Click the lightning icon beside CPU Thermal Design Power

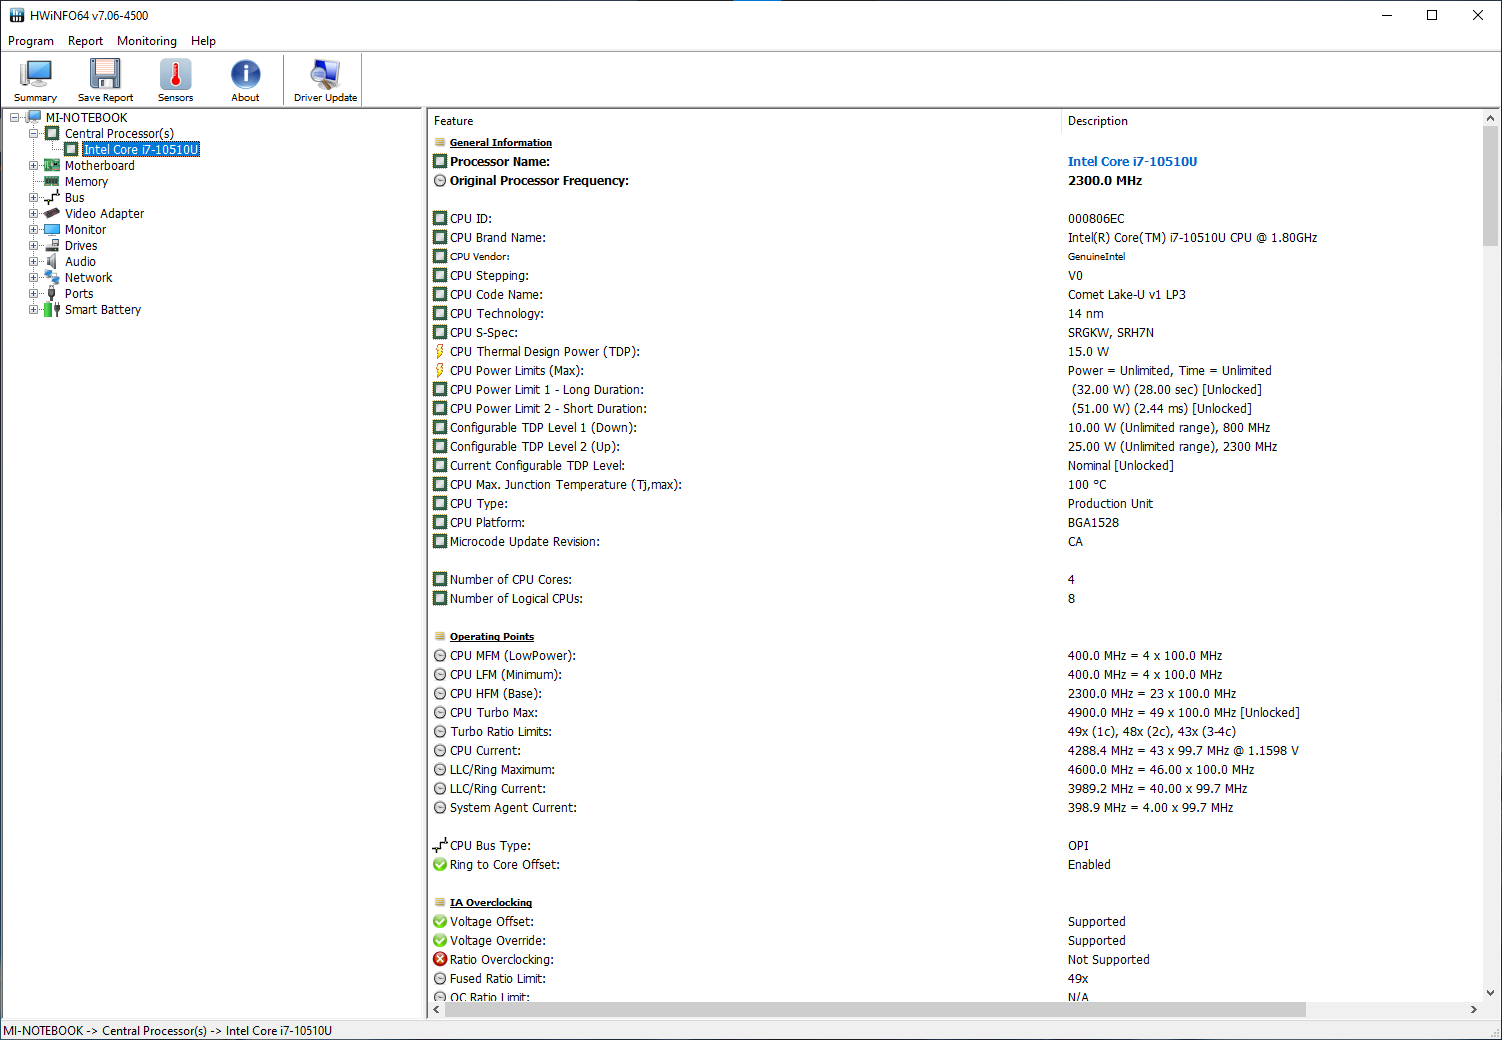click(439, 351)
